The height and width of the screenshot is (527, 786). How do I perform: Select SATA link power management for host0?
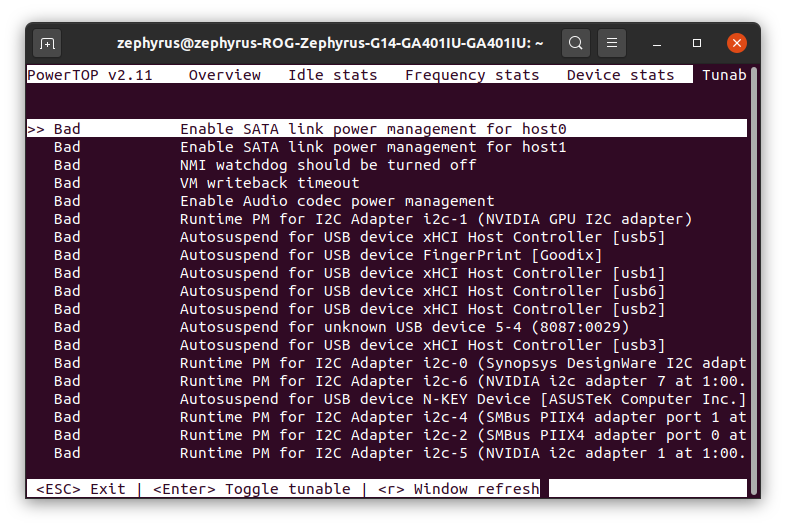[x=386, y=129]
